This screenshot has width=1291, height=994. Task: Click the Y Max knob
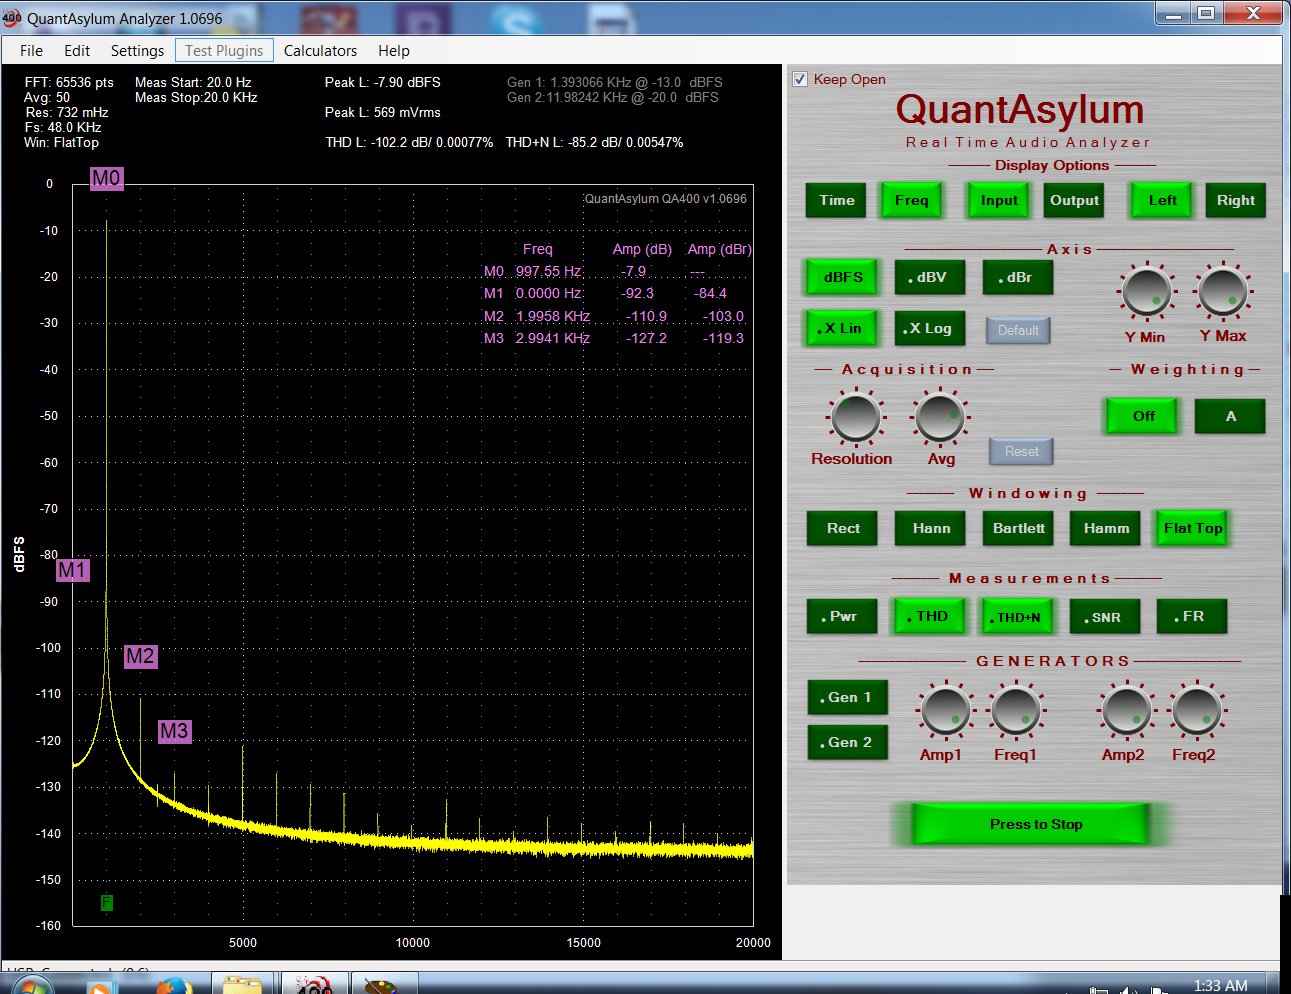tap(1222, 292)
